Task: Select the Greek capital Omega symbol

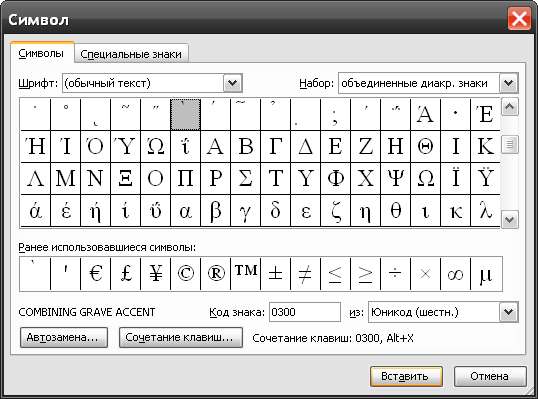Action: tap(425, 178)
